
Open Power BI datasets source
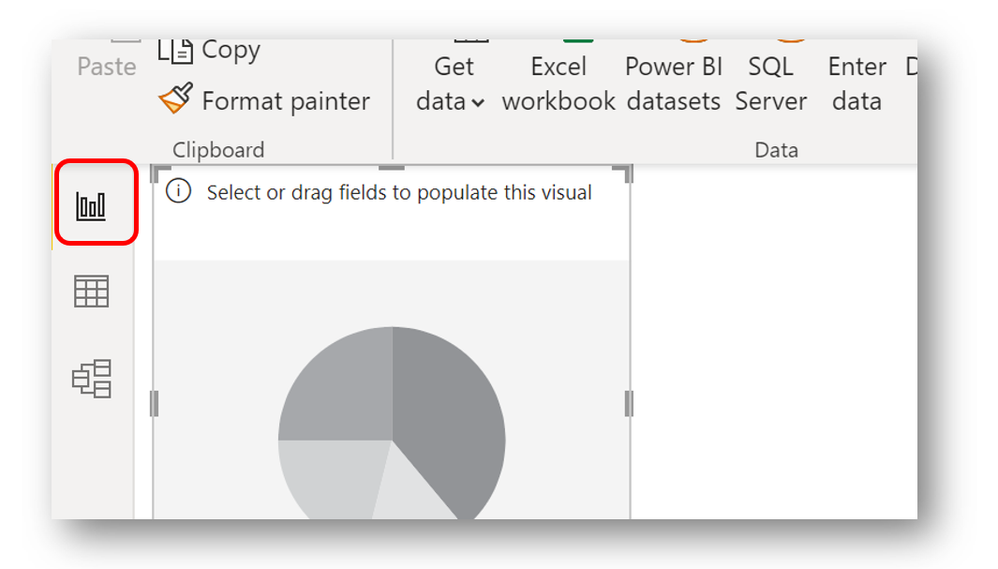pos(672,83)
